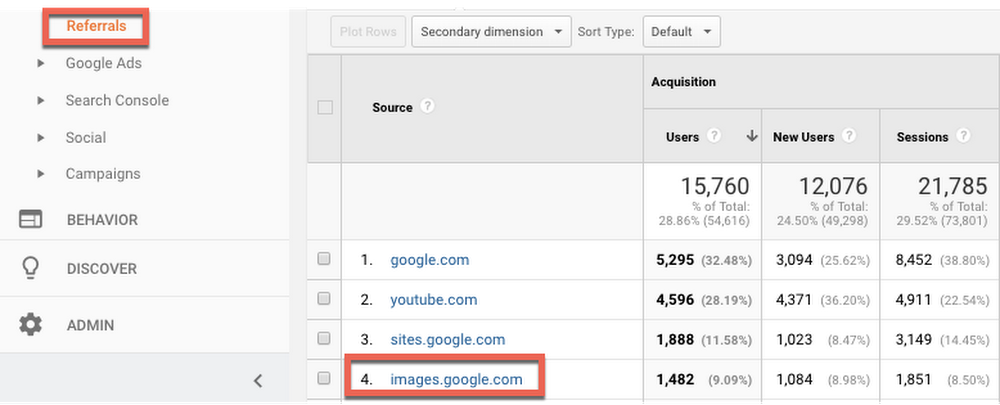The height and width of the screenshot is (405, 1000).
Task: Open Search Console reports
Action: pyautogui.click(x=117, y=100)
